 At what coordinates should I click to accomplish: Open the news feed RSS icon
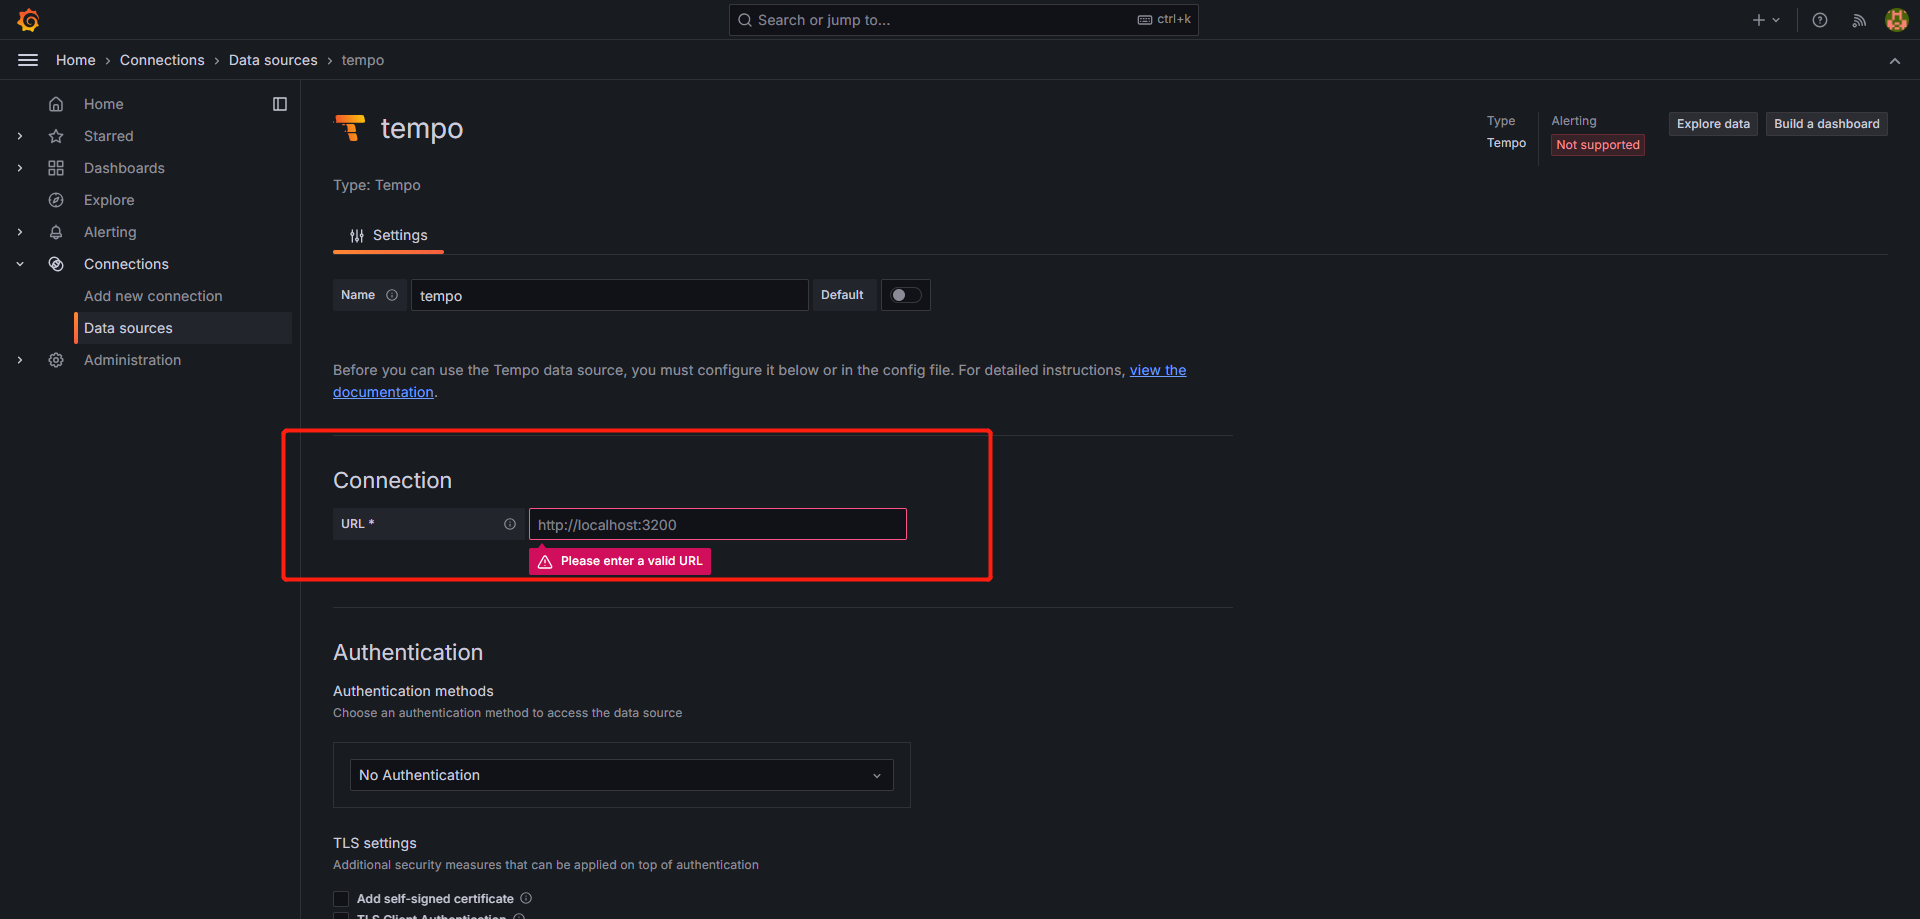click(1859, 20)
